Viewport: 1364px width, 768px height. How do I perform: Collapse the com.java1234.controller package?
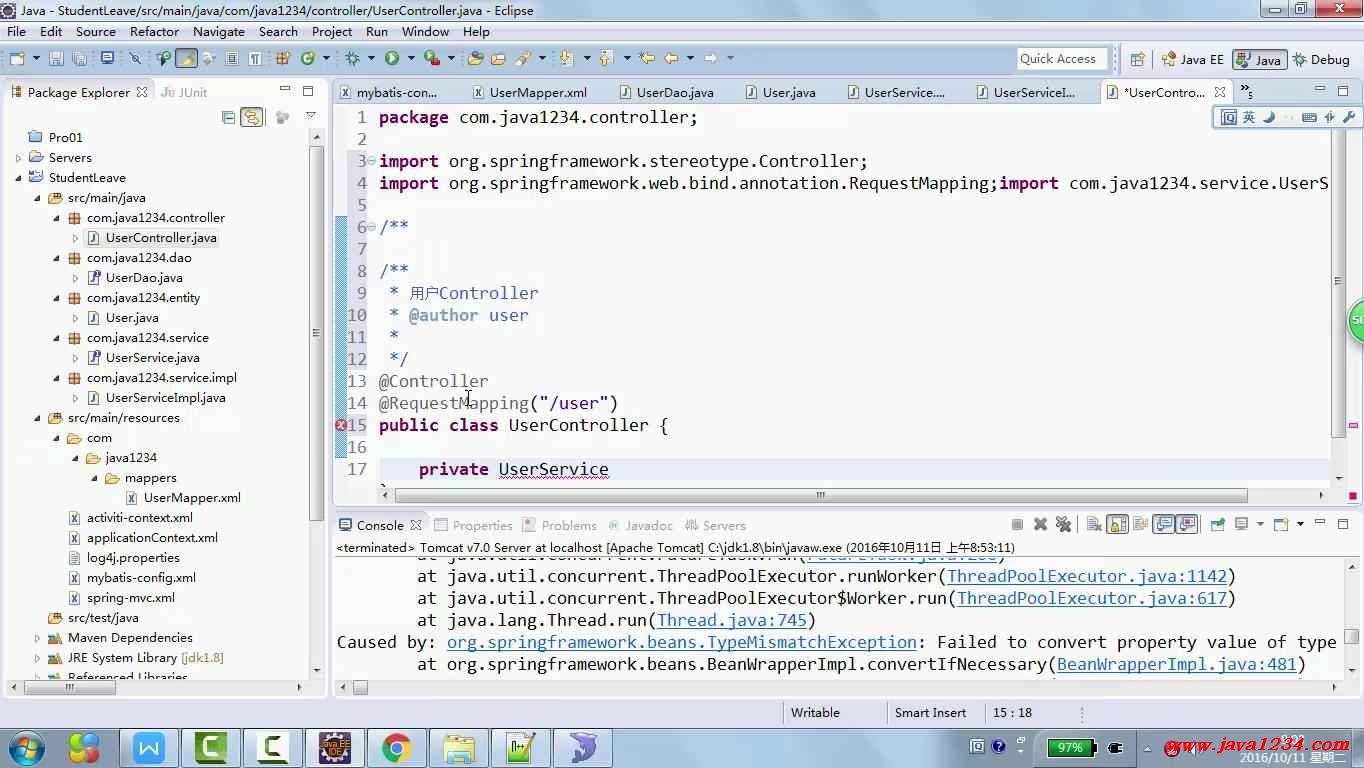click(x=56, y=218)
